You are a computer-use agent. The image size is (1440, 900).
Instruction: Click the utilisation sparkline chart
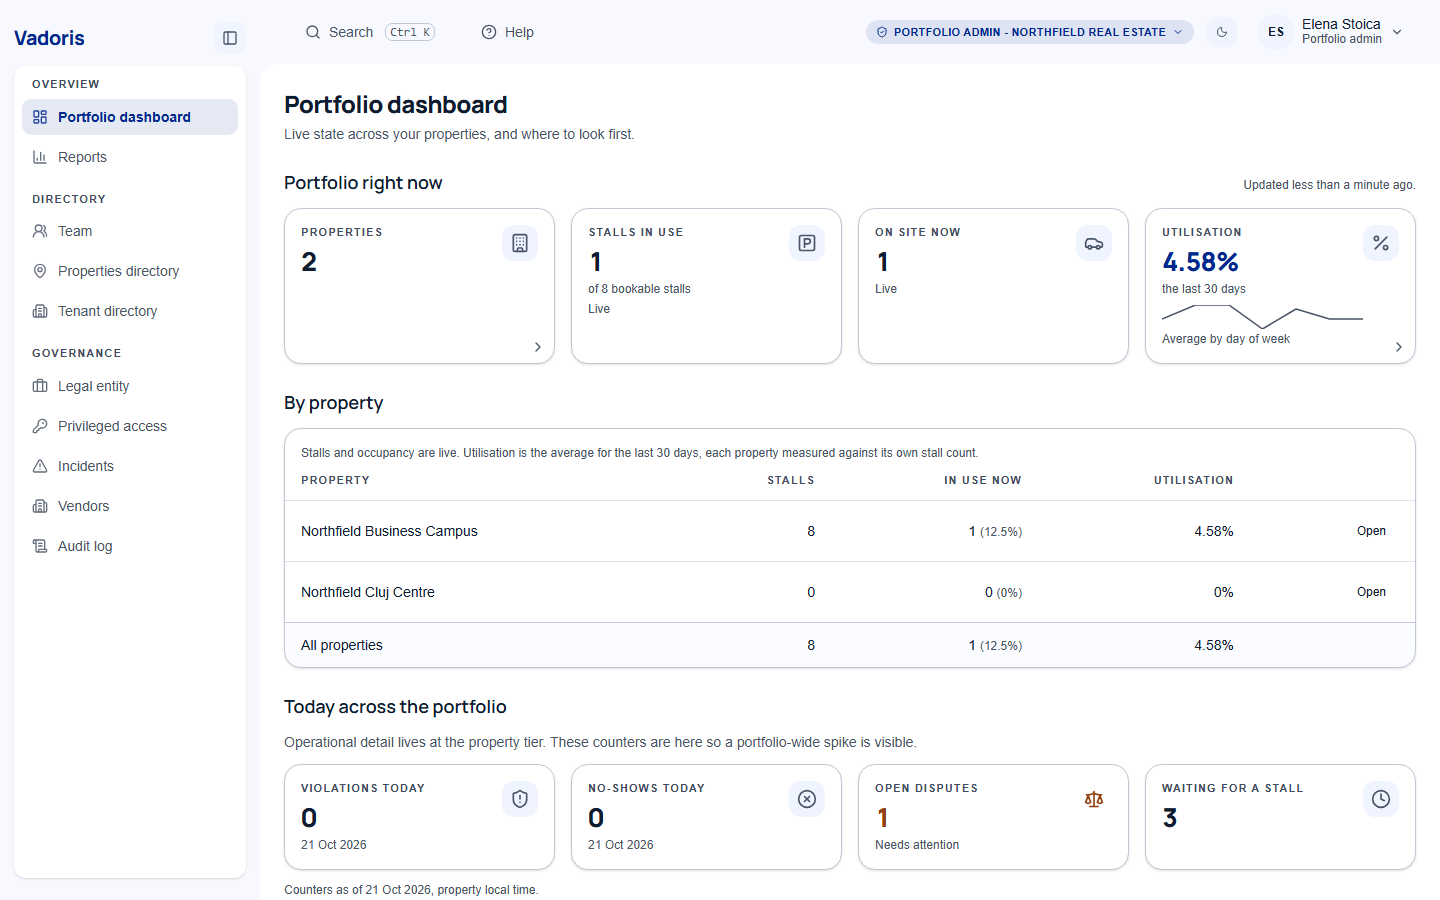(1262, 316)
